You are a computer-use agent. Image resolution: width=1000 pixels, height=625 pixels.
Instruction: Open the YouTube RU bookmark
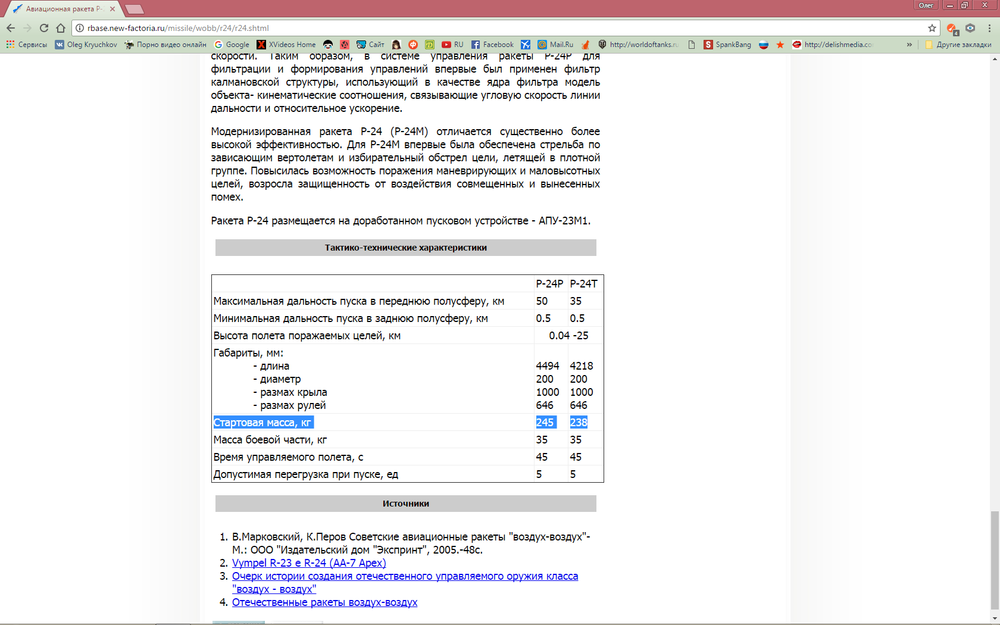coord(452,45)
